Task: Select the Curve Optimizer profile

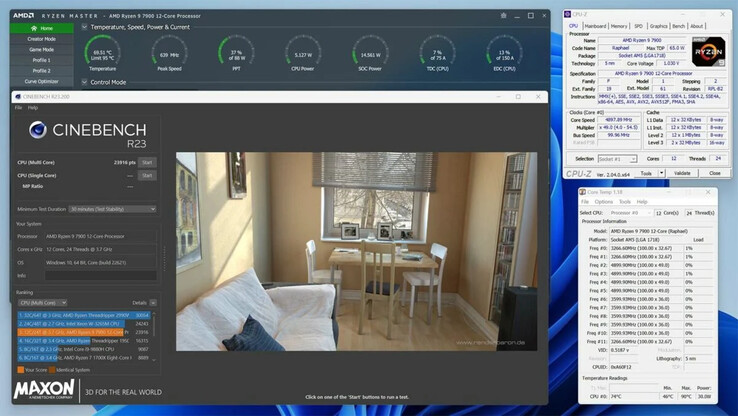Action: 41,82
